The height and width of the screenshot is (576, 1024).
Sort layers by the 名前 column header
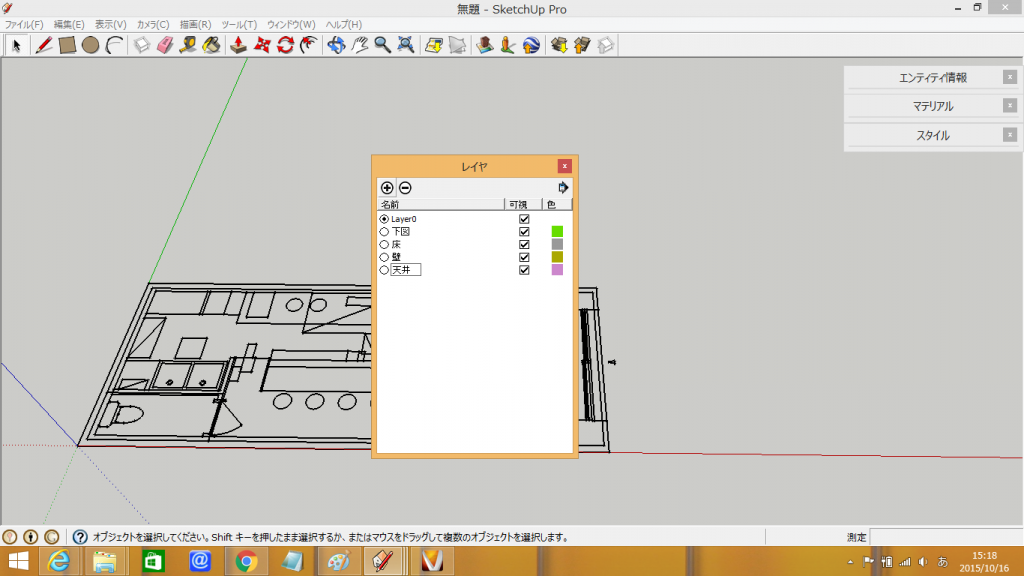[440, 204]
